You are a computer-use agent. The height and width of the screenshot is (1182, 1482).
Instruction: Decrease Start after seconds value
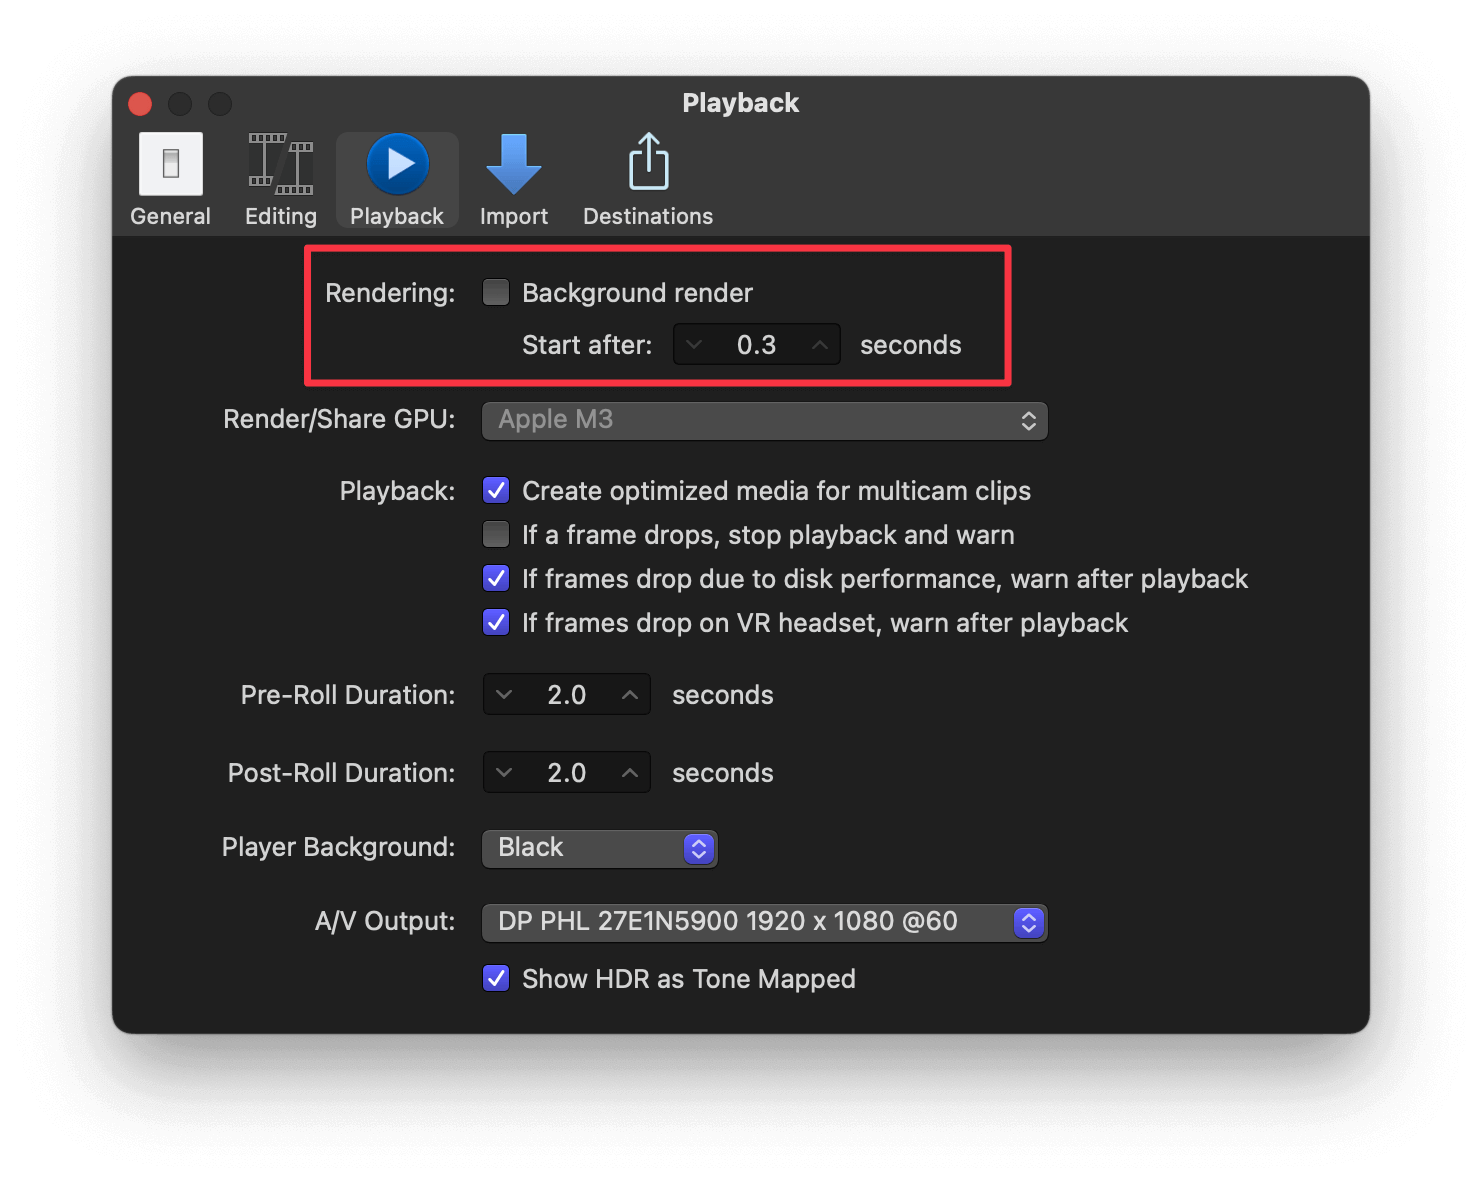tap(694, 345)
